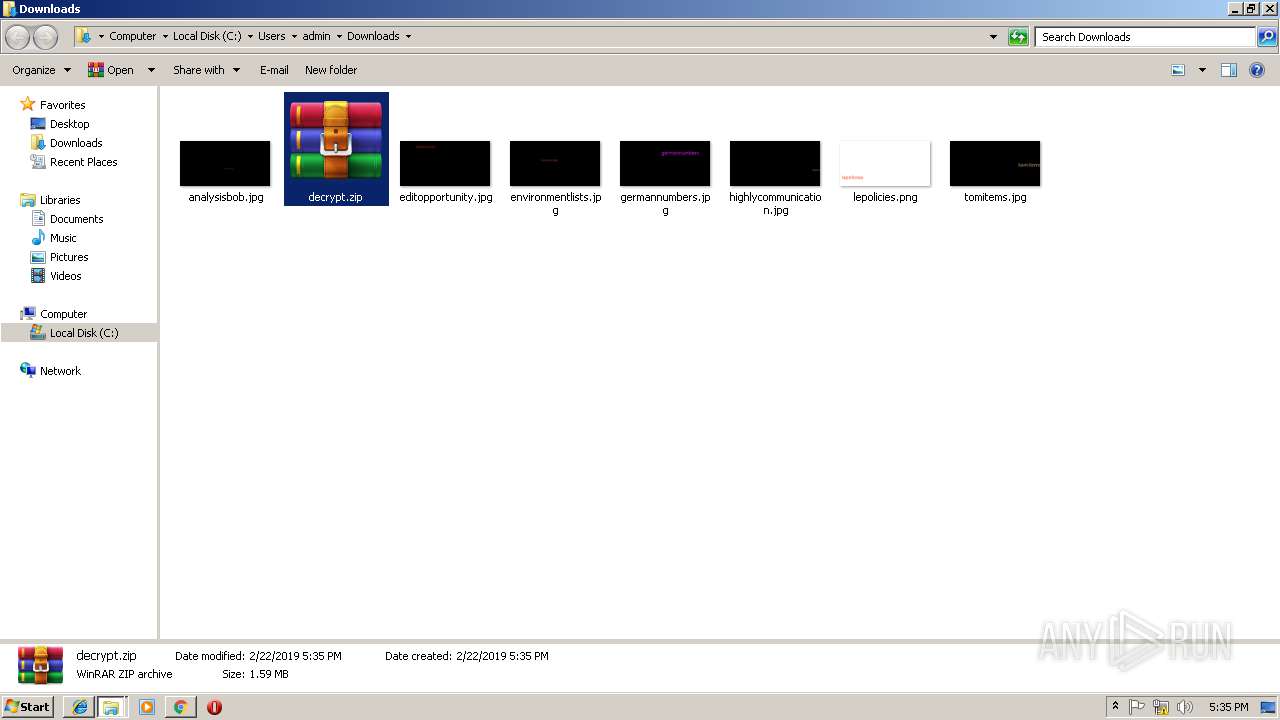Launch Internet Explorer from the taskbar
The width and height of the screenshot is (1280, 720).
click(80, 707)
